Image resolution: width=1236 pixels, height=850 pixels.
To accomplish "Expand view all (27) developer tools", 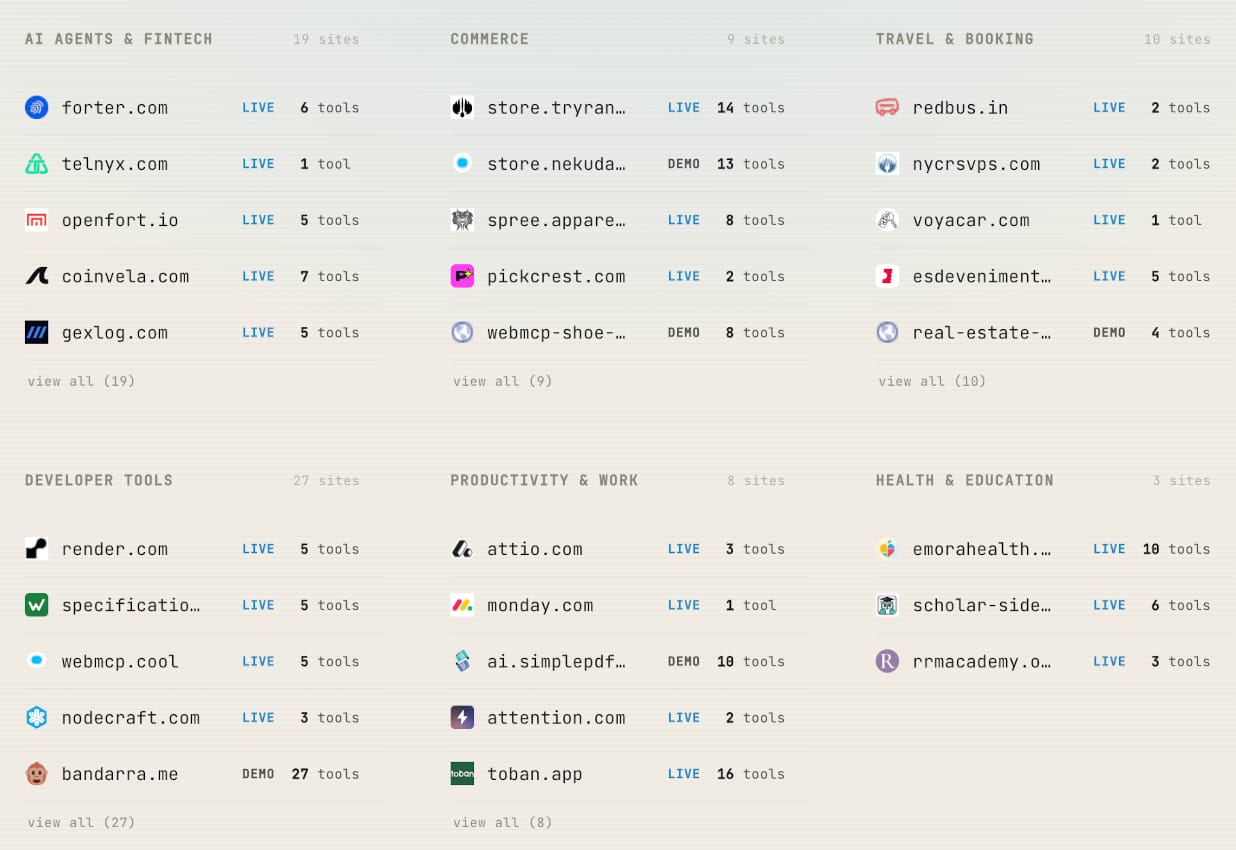I will pyautogui.click(x=81, y=822).
